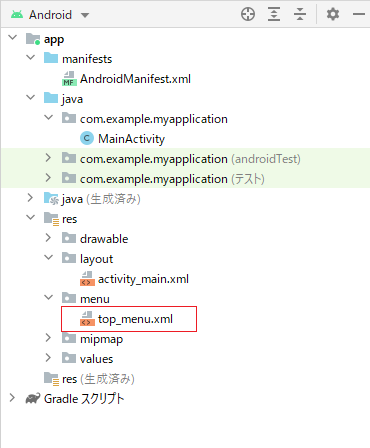Collapse the menu folder
Image resolution: width=370 pixels, height=448 pixels.
pos(49,297)
